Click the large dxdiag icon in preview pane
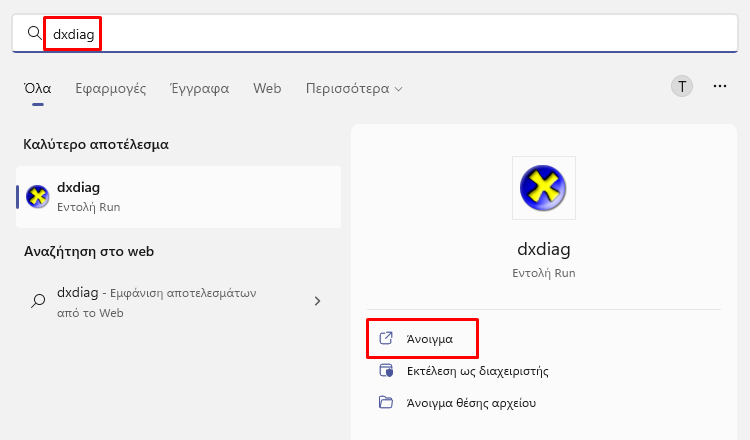750x440 pixels. 543,188
